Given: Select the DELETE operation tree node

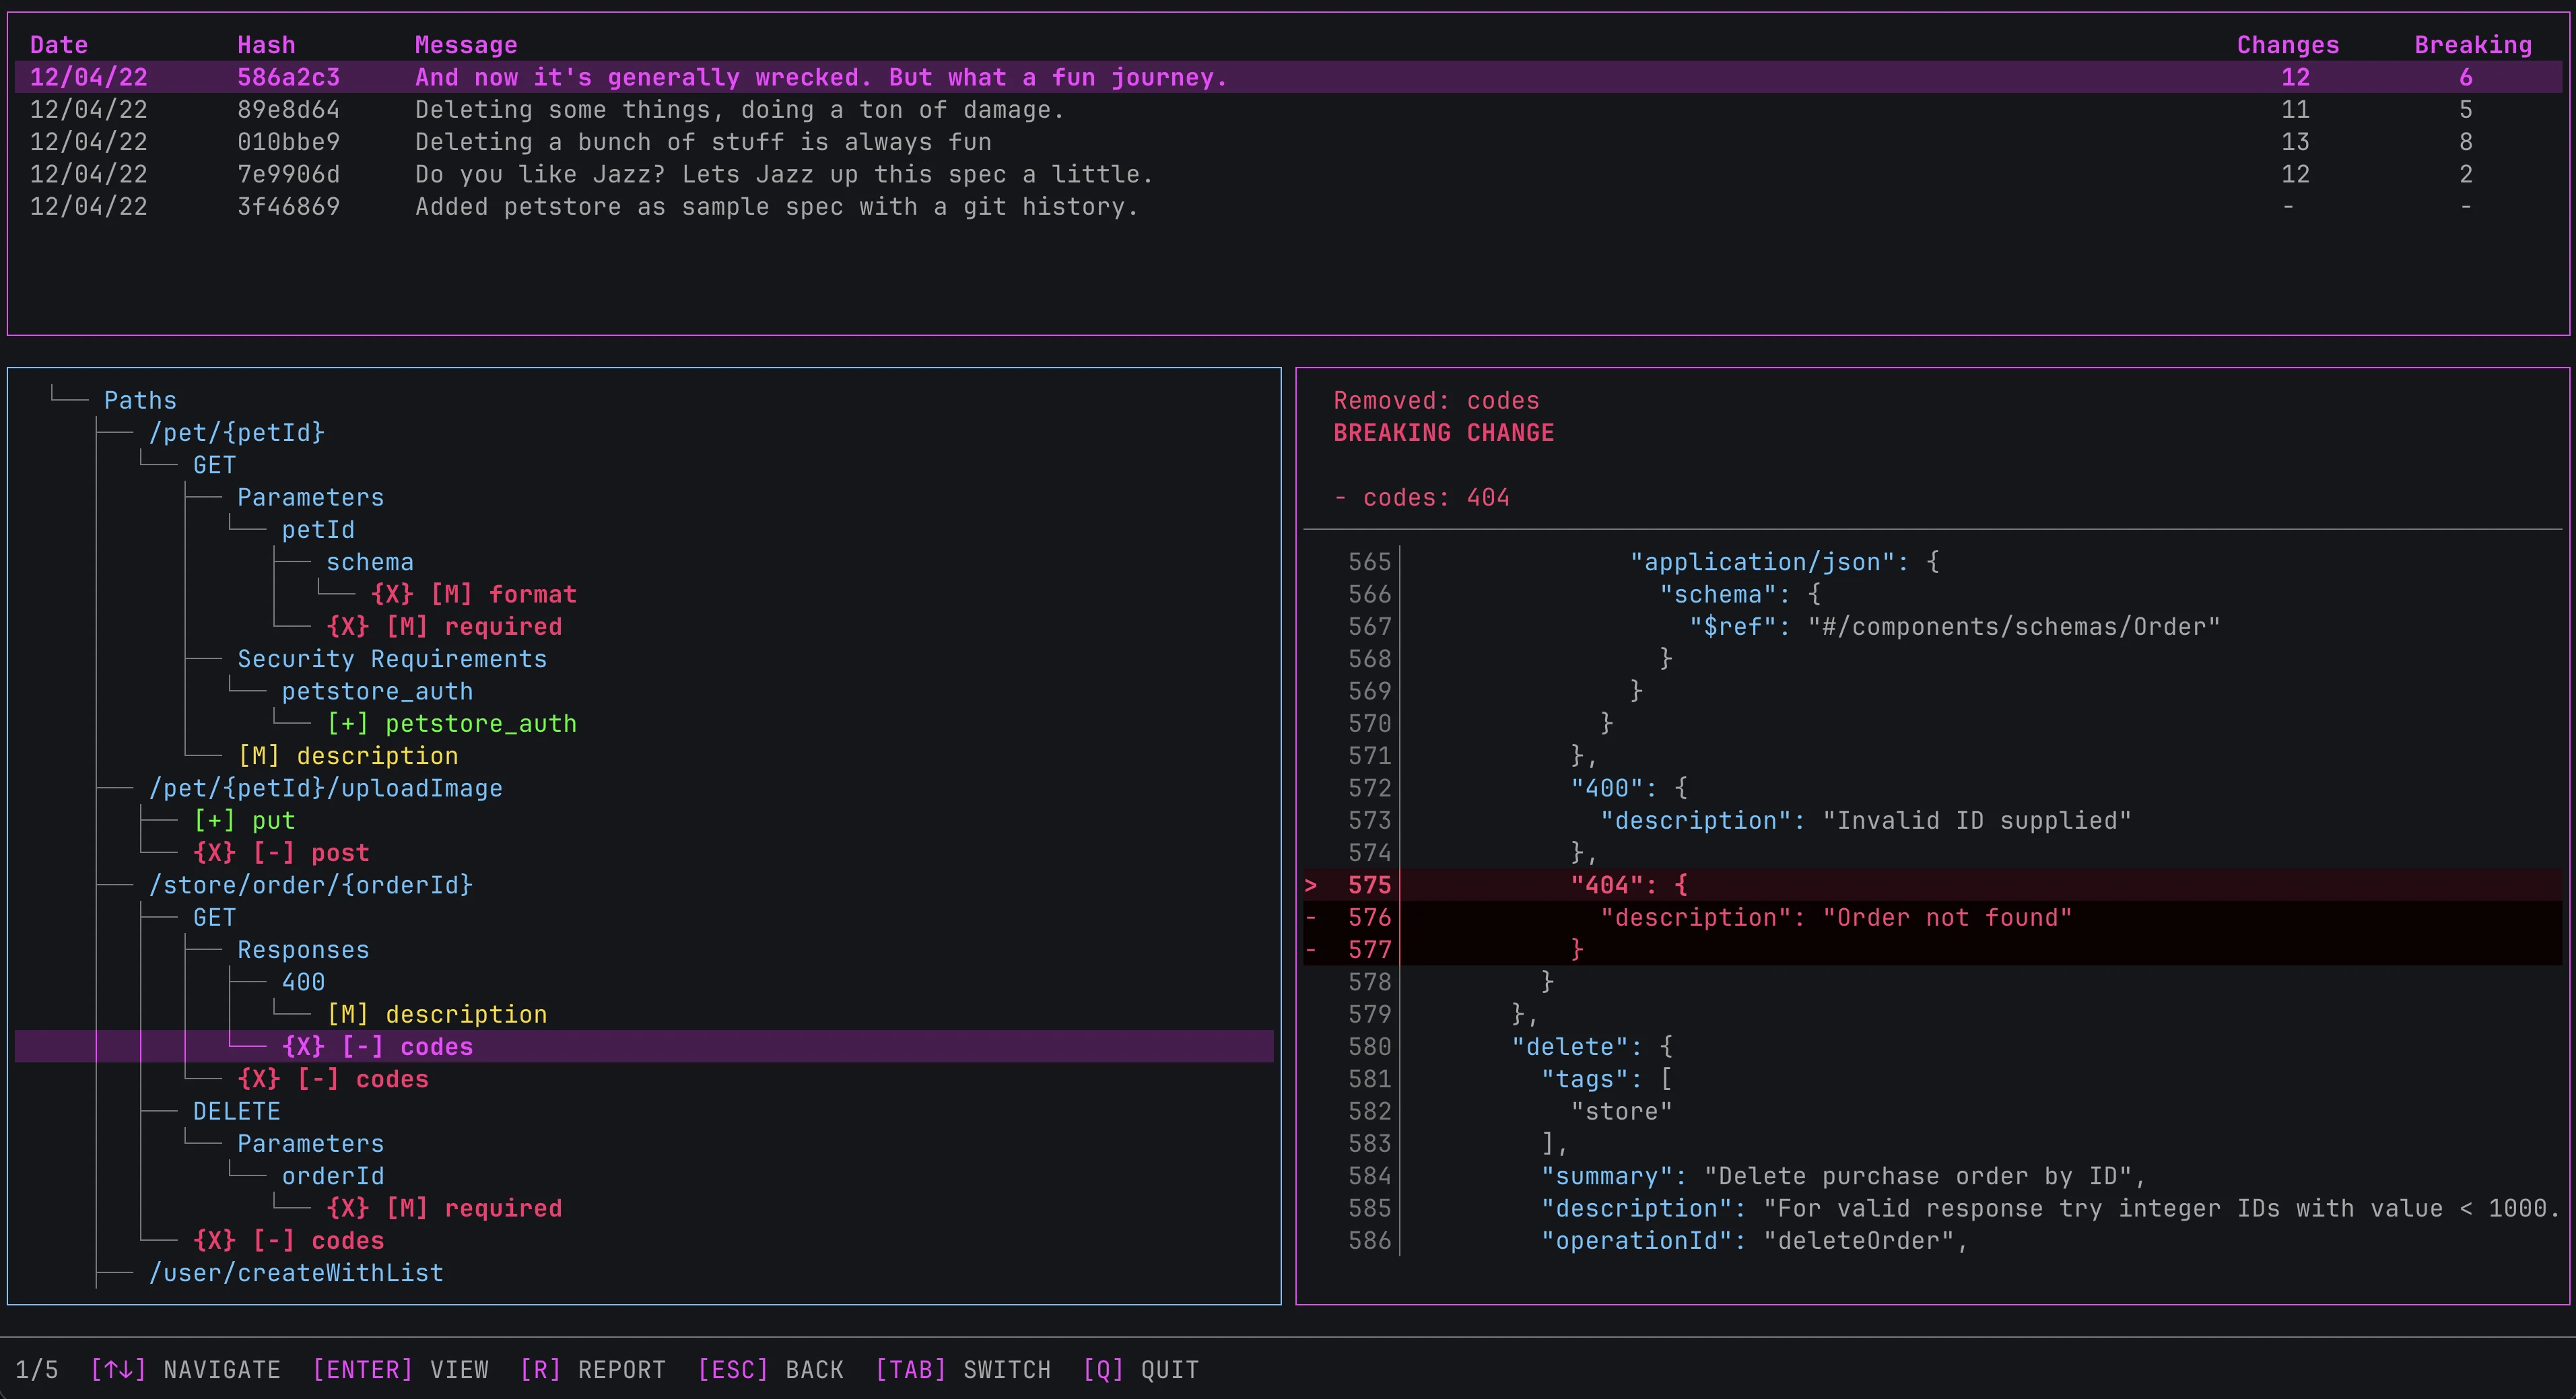Looking at the screenshot, I should pyautogui.click(x=236, y=1111).
